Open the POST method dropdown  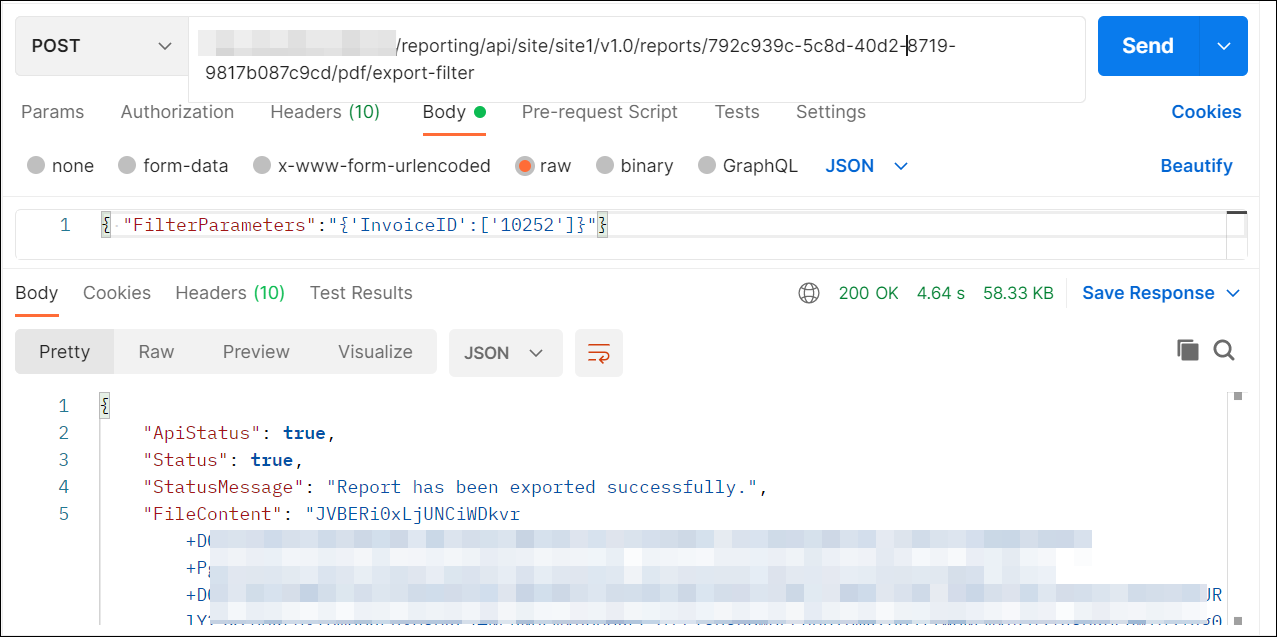click(102, 46)
